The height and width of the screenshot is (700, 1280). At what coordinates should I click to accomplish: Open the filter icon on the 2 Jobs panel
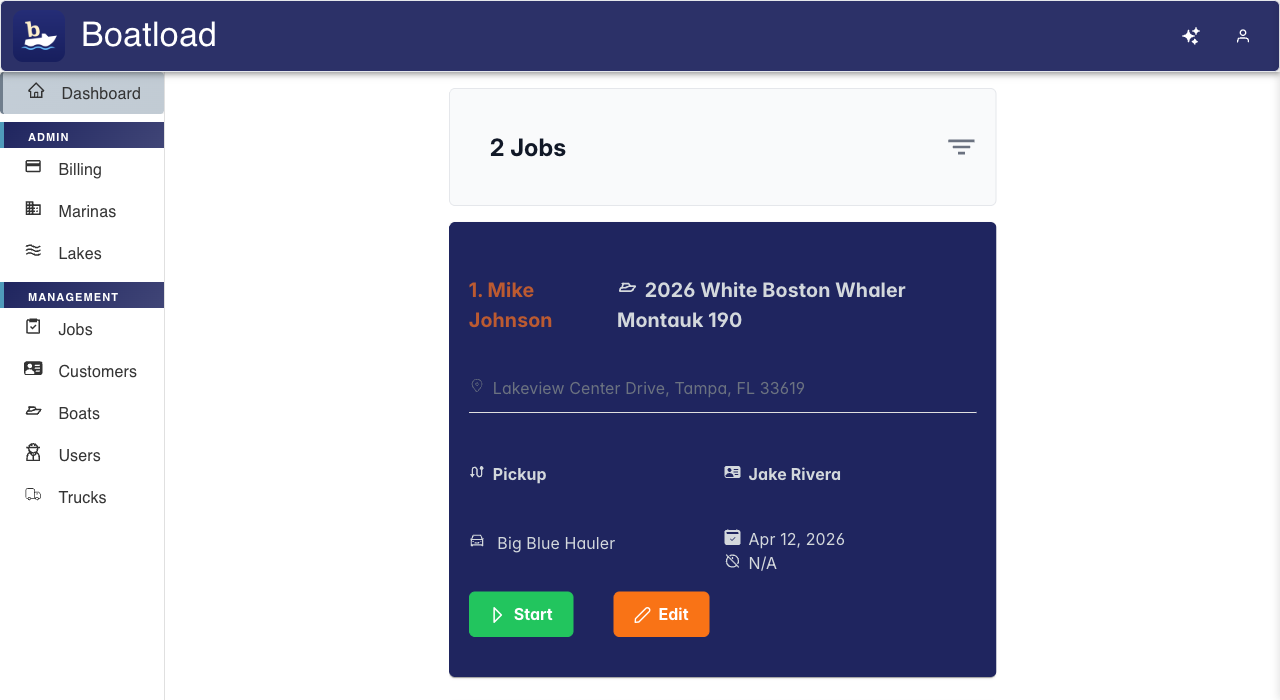pyautogui.click(x=961, y=146)
